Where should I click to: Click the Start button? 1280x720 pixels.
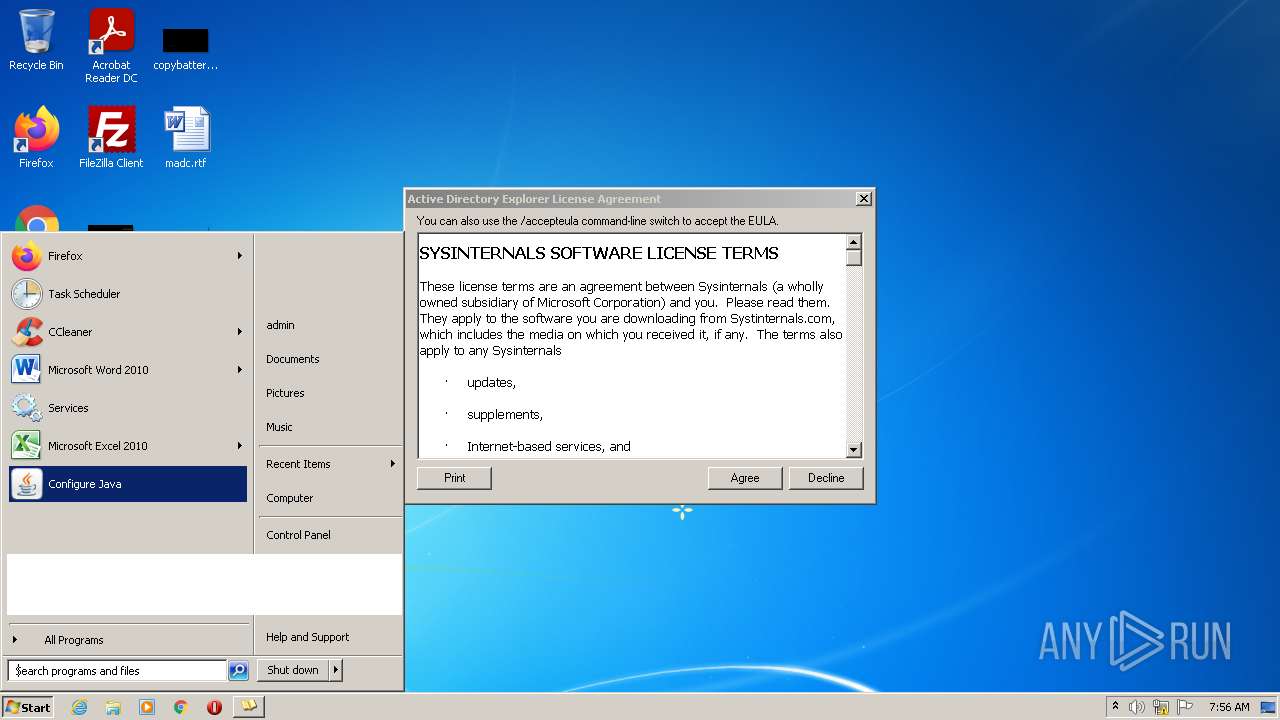click(x=28, y=707)
